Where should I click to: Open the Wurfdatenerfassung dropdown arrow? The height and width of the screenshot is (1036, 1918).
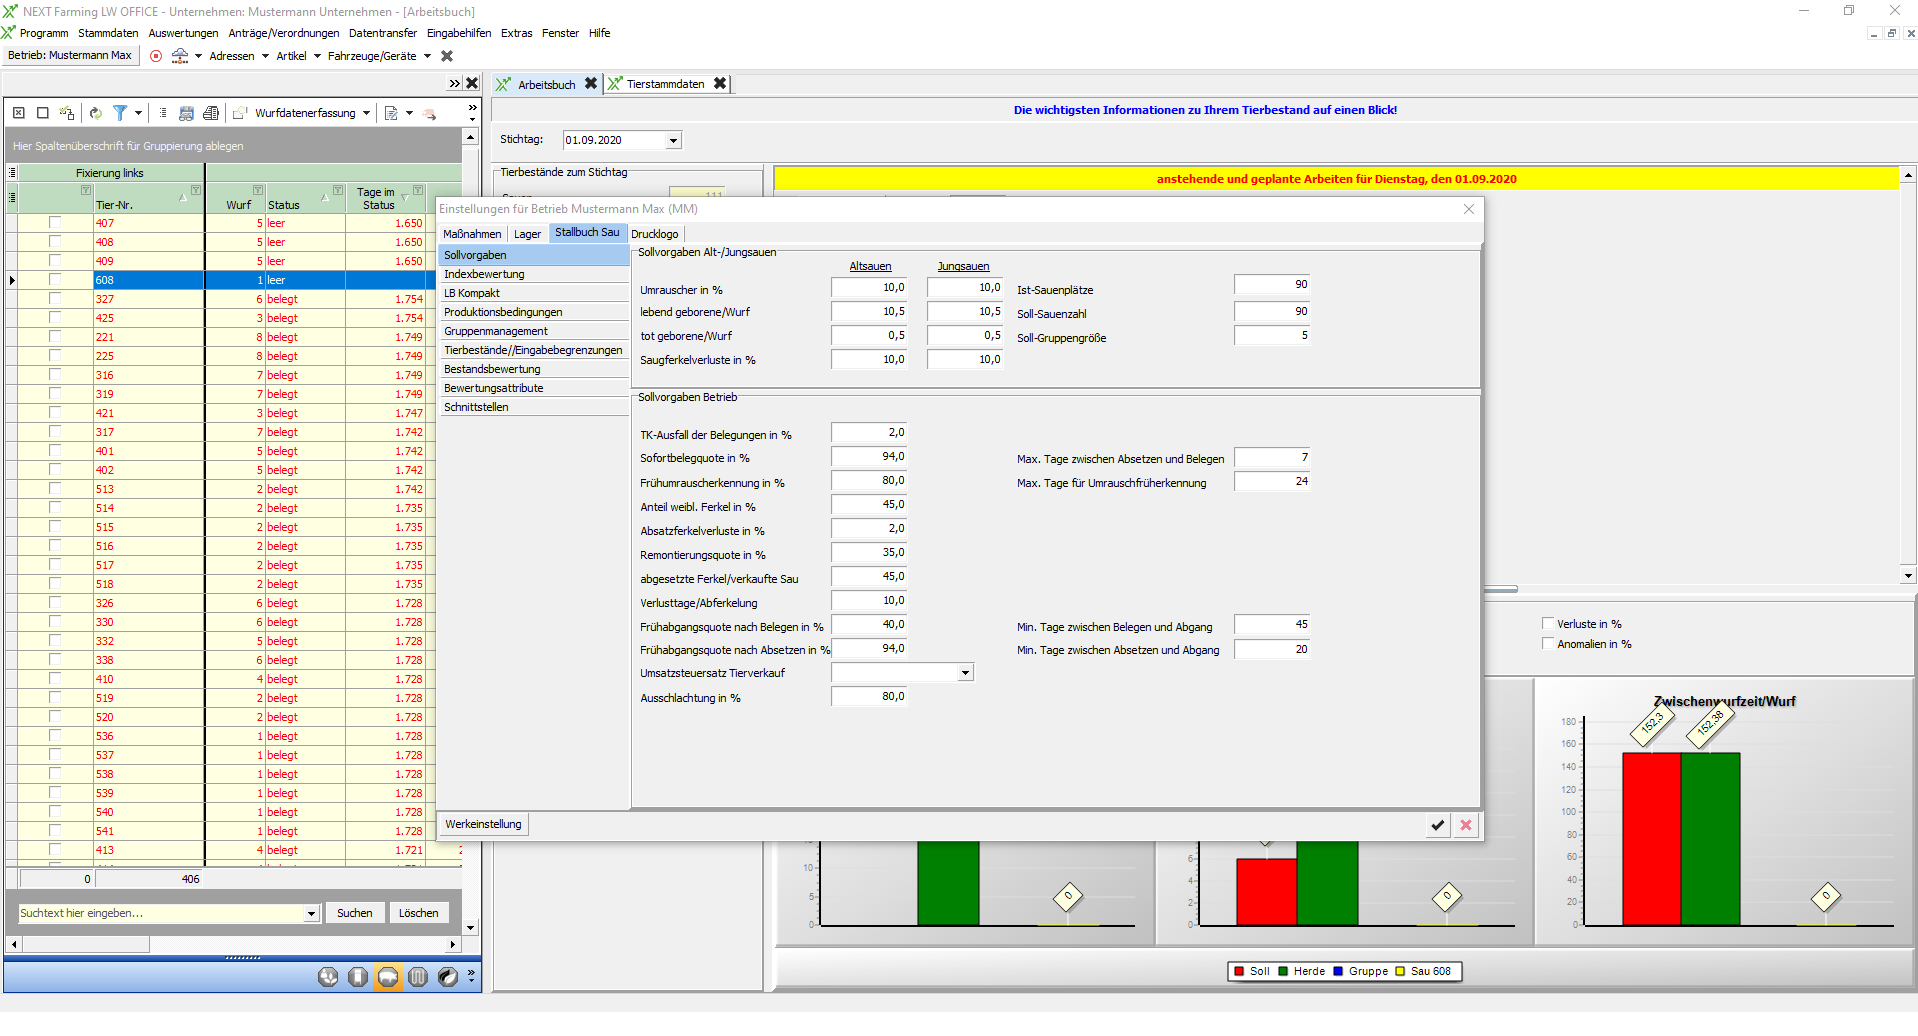coord(367,113)
